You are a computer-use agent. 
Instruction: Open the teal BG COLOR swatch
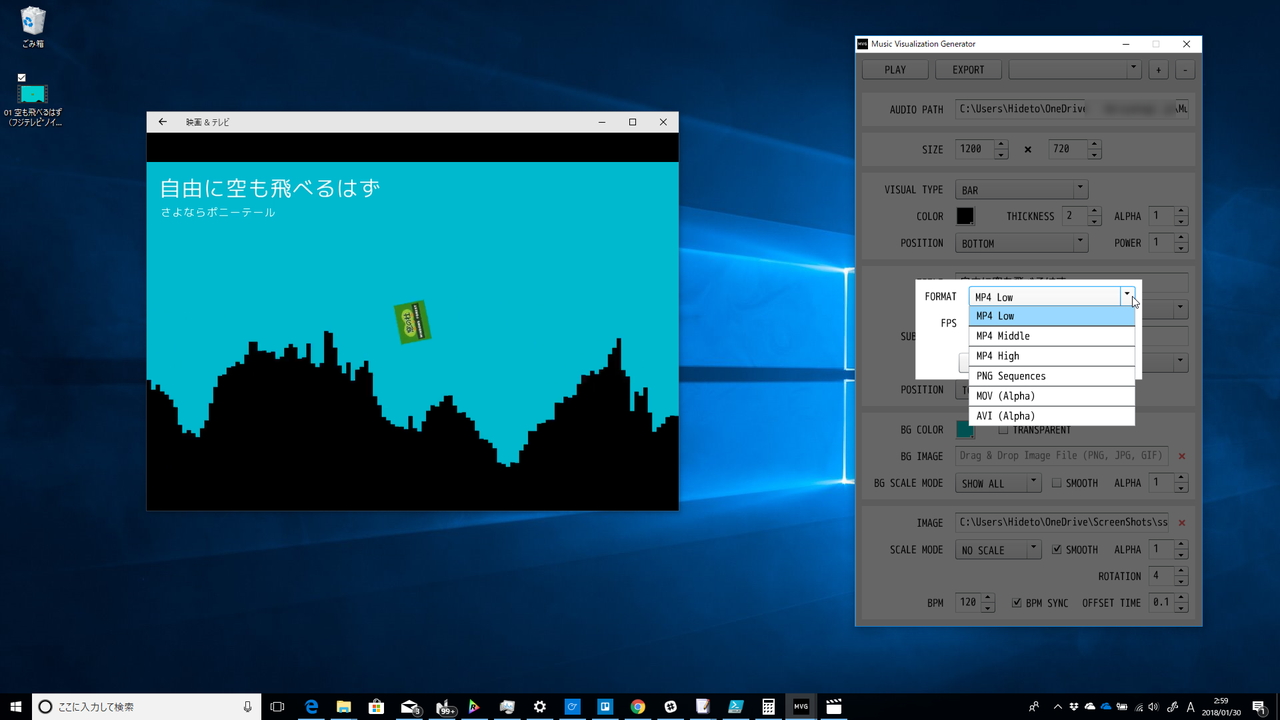(965, 430)
